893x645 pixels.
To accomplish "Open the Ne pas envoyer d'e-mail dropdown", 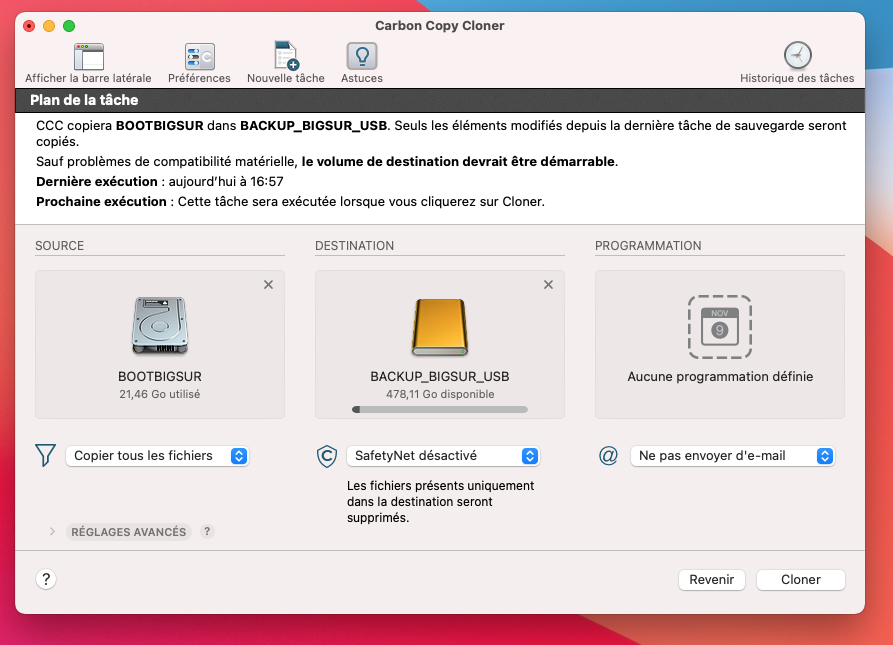I will 732,456.
